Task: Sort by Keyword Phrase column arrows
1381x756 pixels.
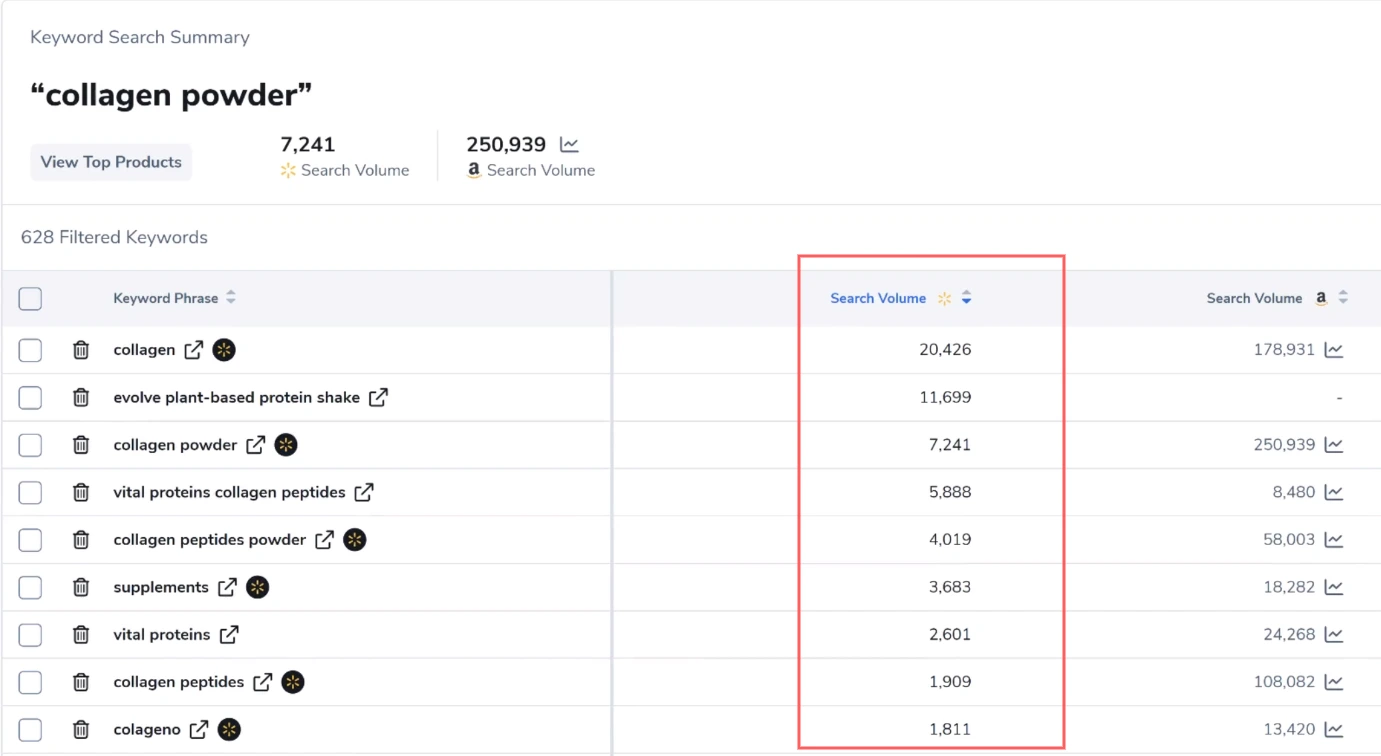Action: click(231, 298)
